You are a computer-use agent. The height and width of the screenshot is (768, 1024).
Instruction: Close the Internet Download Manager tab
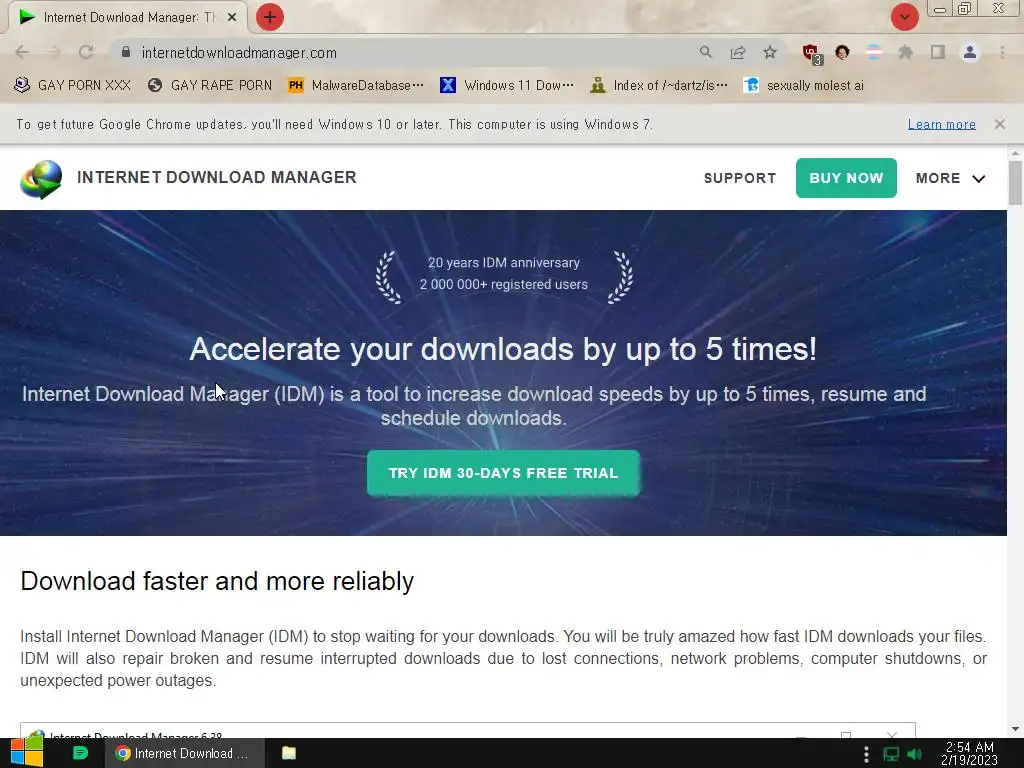point(232,18)
